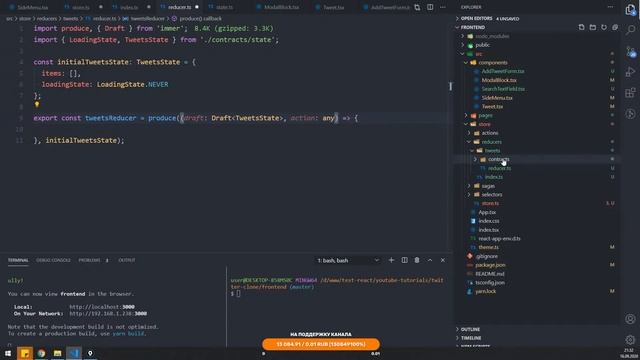Image resolution: width=640 pixels, height=360 pixels.
Task: Expand the node_modules folder
Action: (492, 36)
